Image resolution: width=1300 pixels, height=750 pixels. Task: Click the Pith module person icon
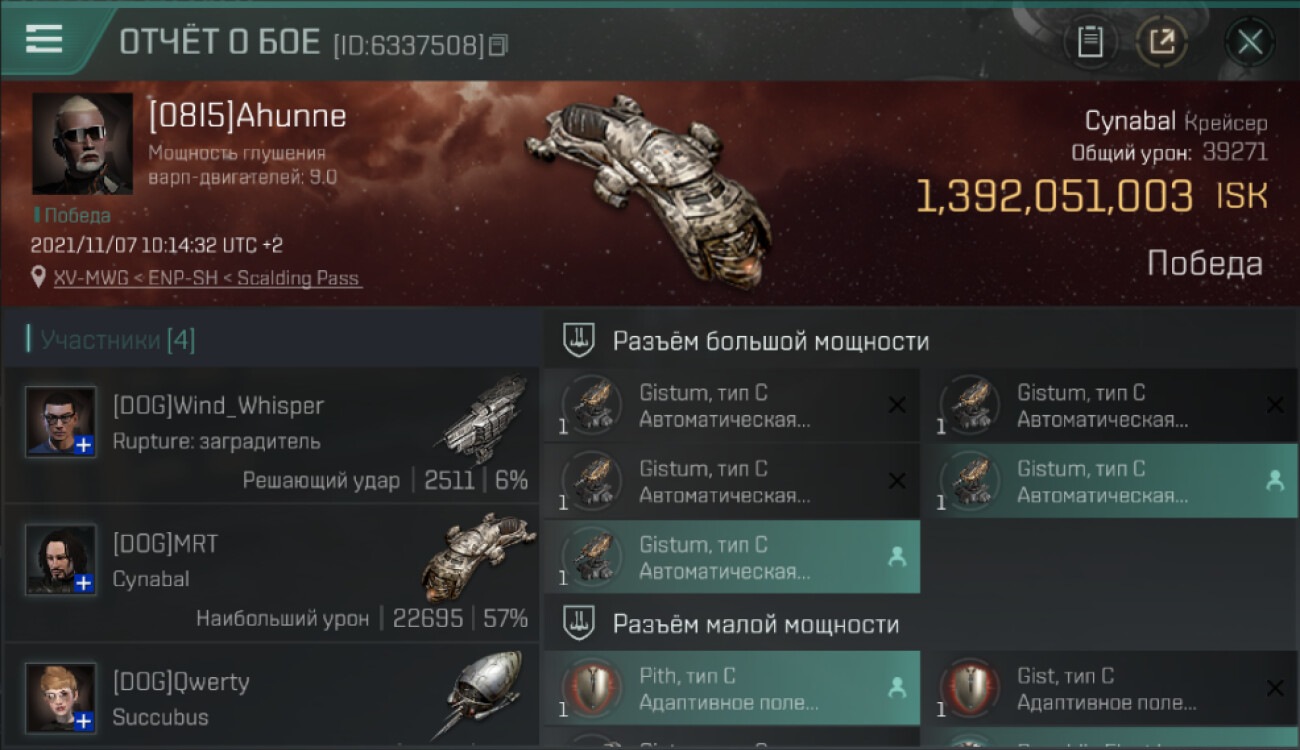(x=897, y=688)
